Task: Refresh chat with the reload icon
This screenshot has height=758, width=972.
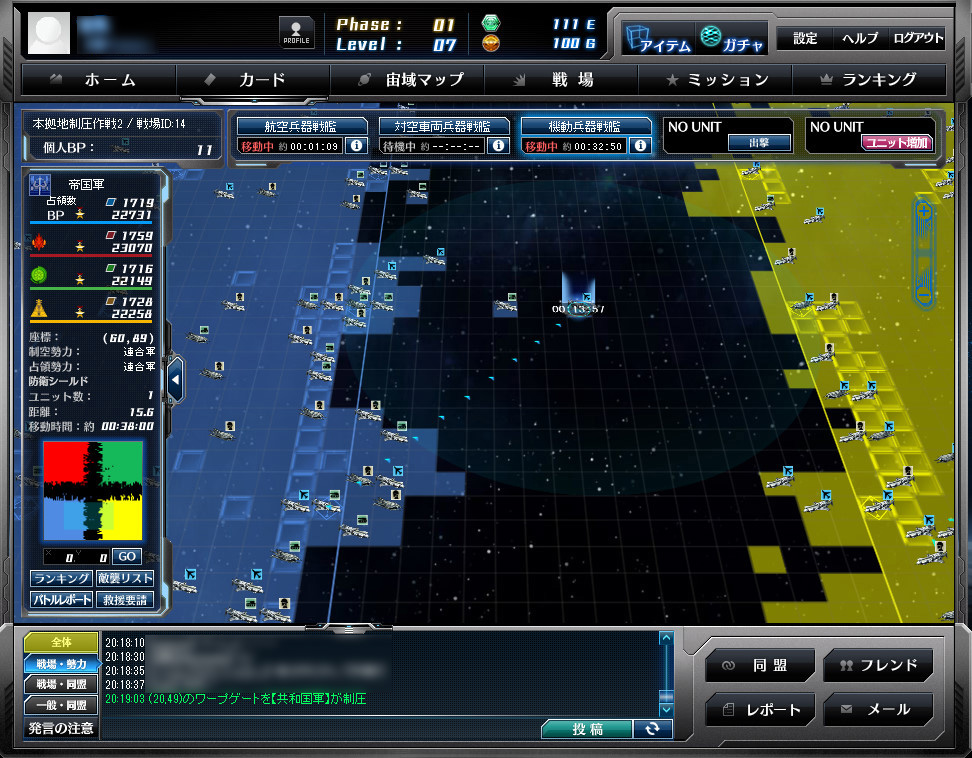Action: [652, 729]
